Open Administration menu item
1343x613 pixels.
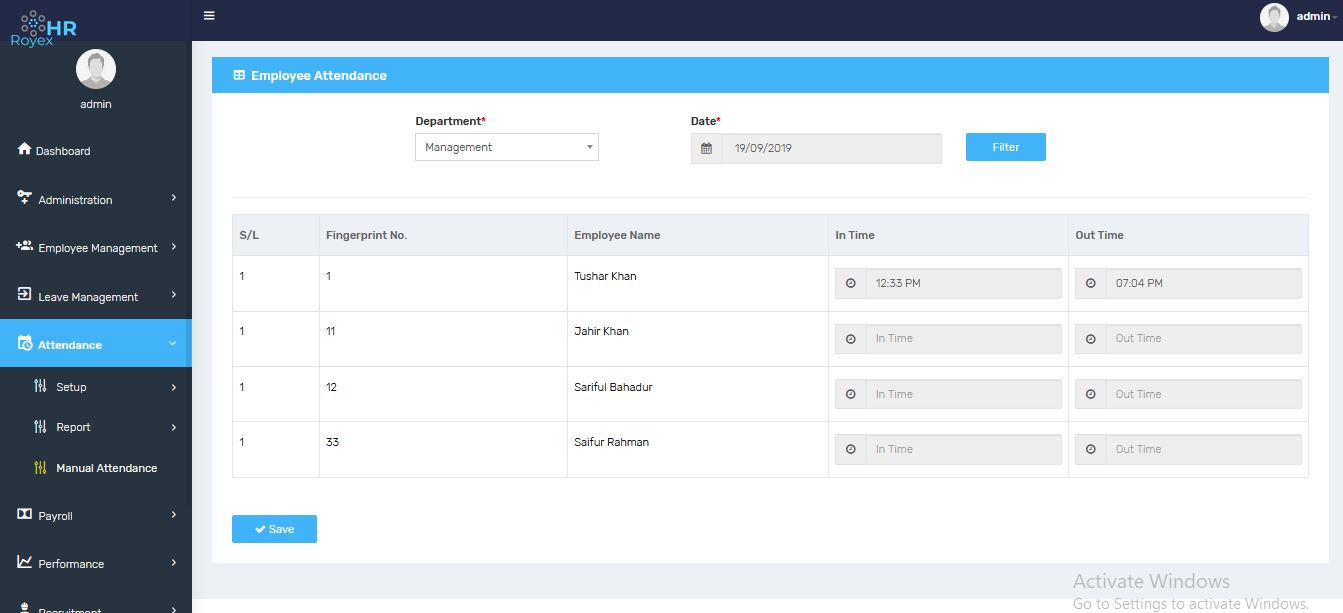[96, 199]
